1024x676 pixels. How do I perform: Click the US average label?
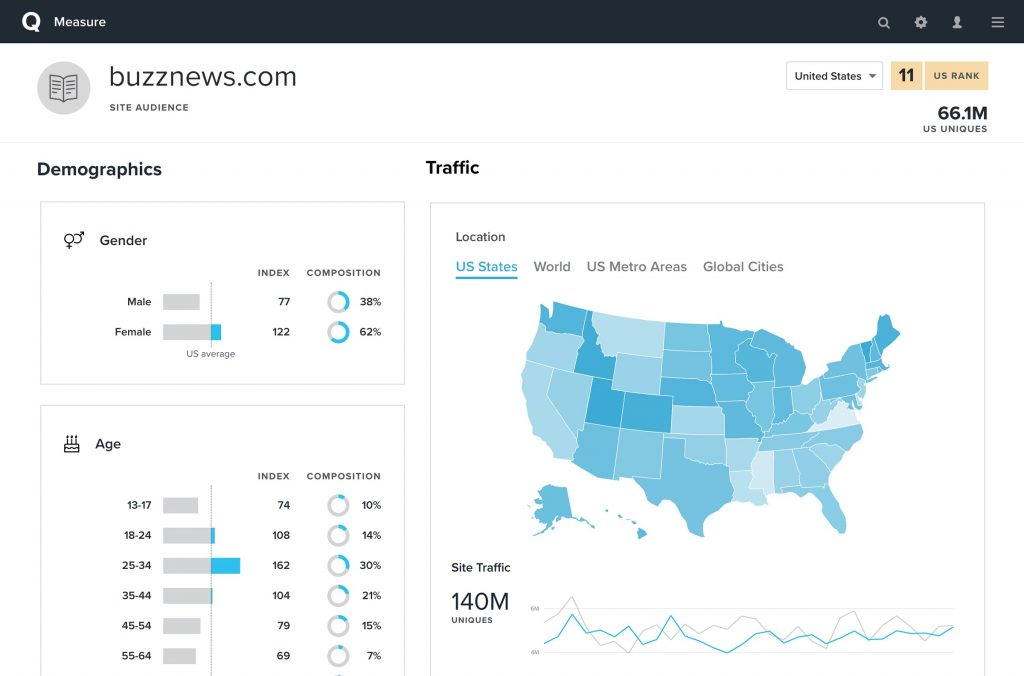210,353
